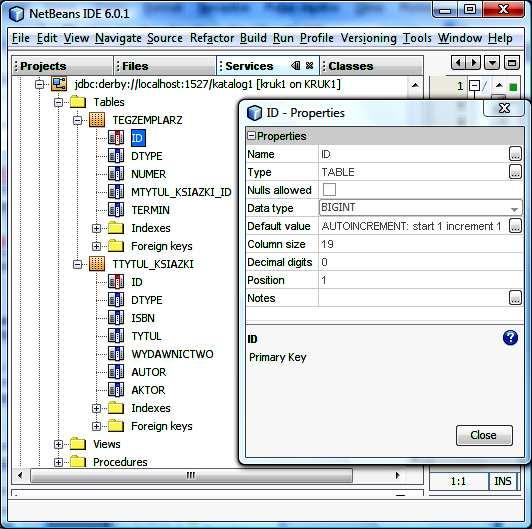Expand the Procedures node

pyautogui.click(x=59, y=462)
